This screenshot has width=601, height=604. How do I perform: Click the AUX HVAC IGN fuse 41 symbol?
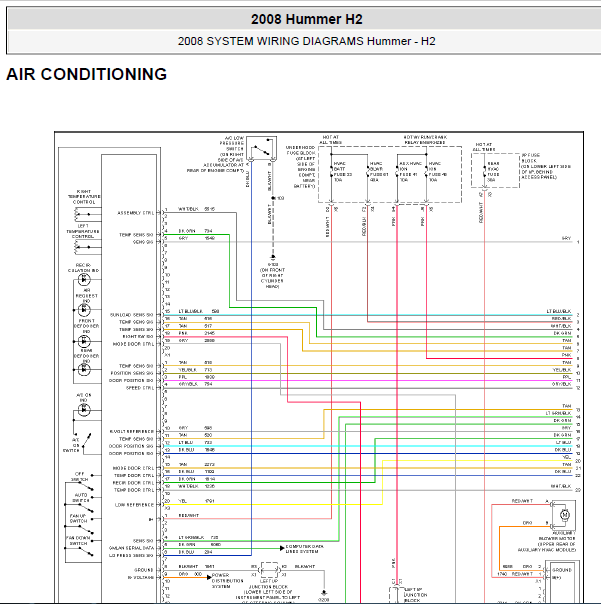(397, 171)
